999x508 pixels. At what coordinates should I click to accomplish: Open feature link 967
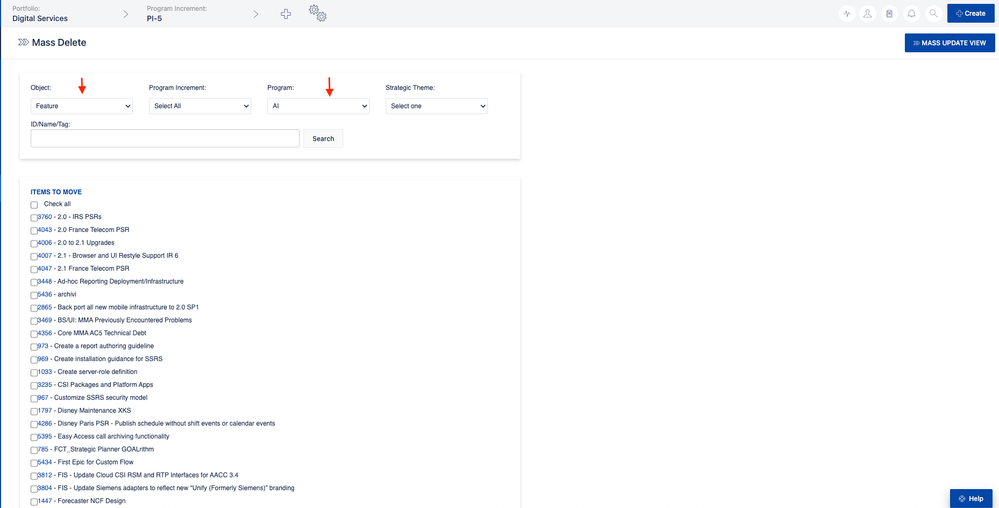point(43,398)
